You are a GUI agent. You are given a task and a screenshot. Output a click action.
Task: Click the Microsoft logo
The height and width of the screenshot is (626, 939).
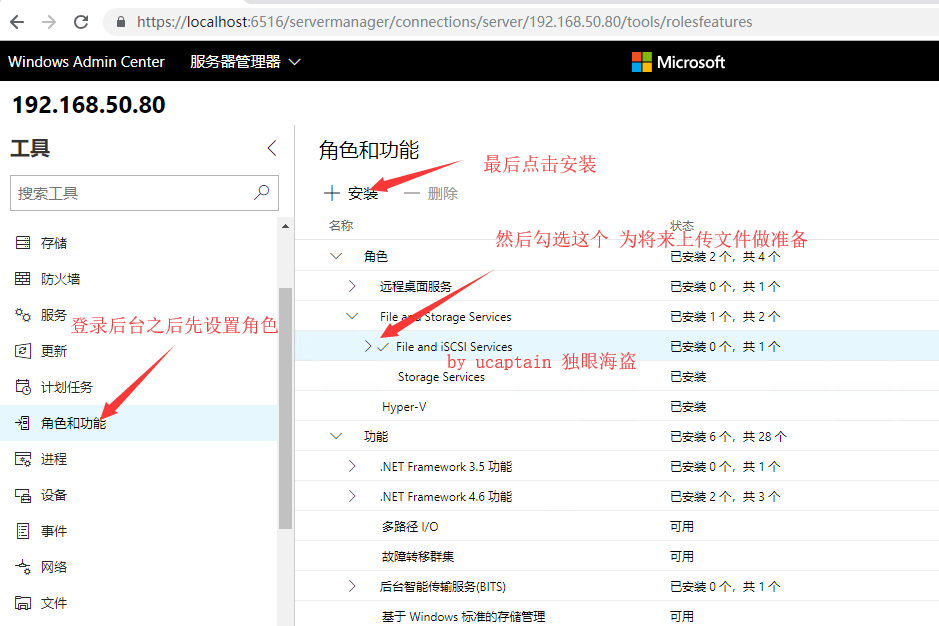click(678, 62)
